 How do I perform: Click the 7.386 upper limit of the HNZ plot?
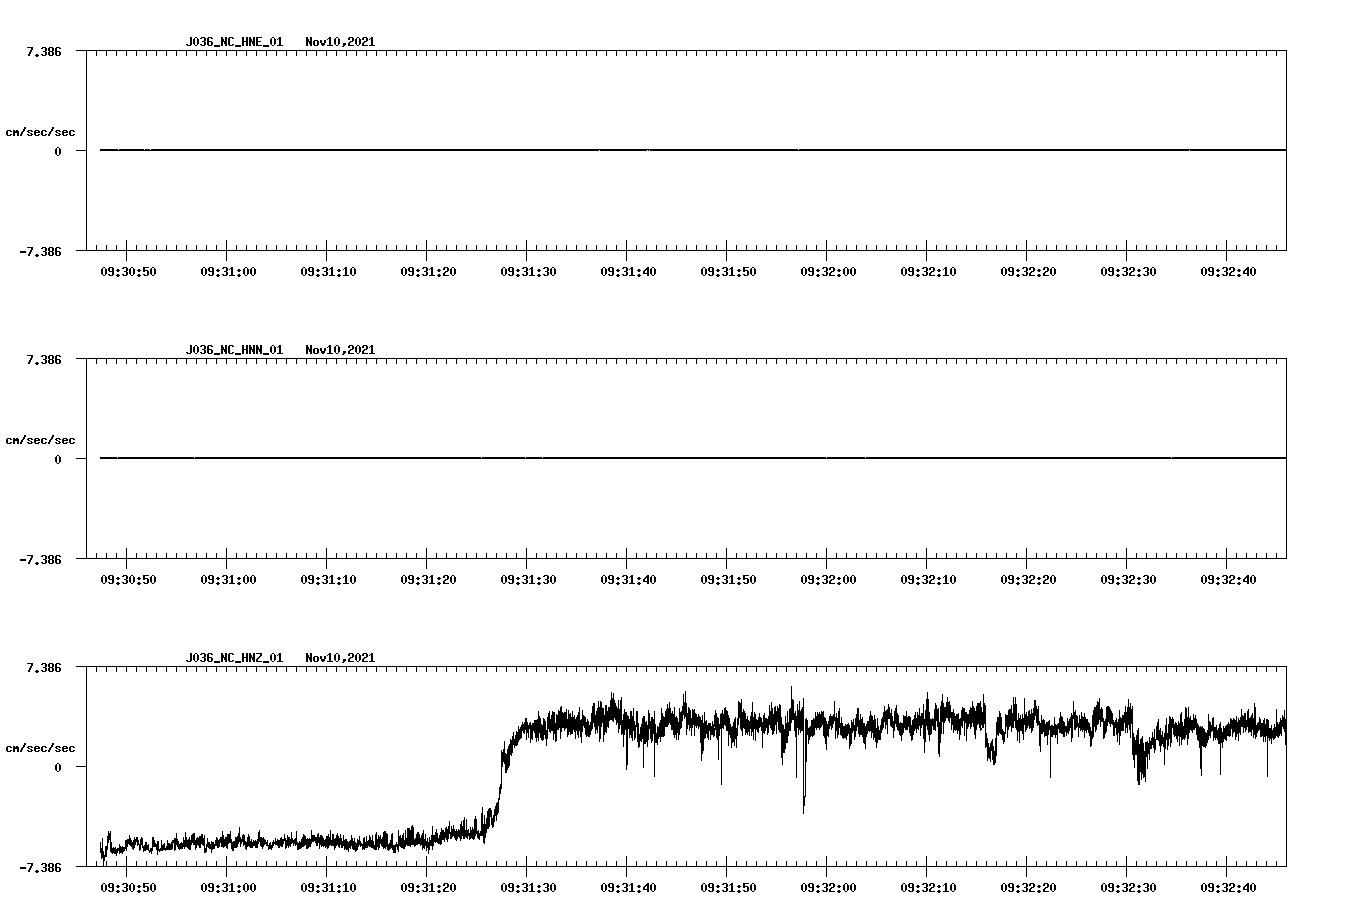[43, 667]
